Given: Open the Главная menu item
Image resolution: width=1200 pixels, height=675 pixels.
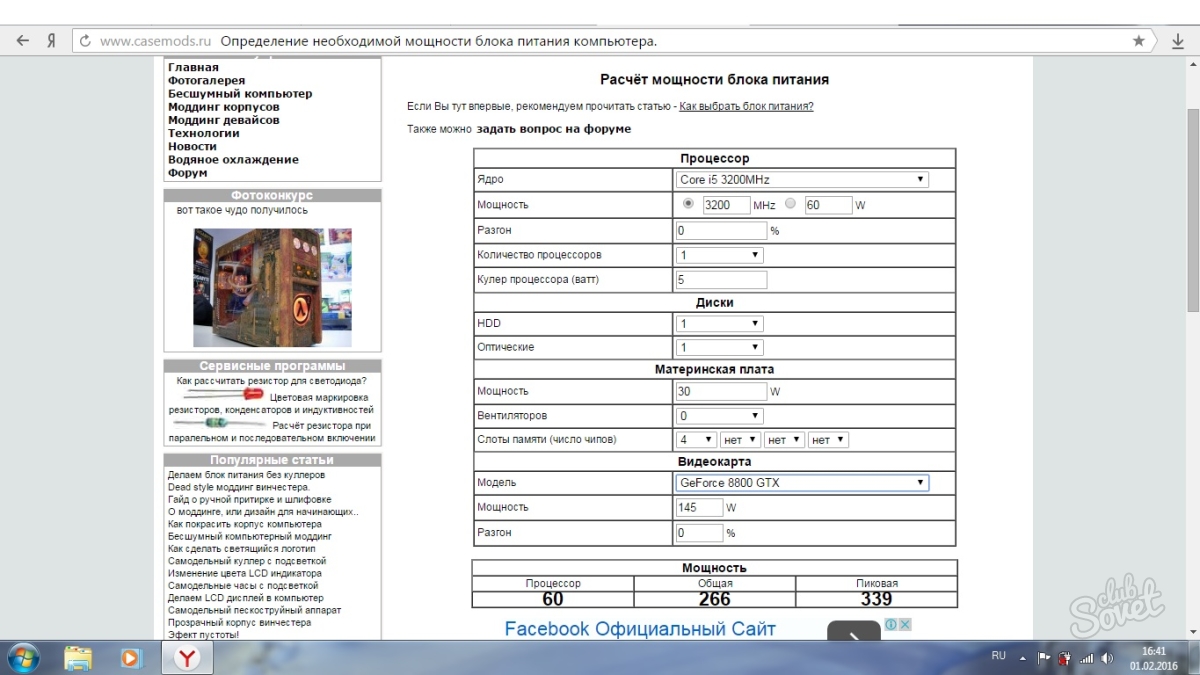Looking at the screenshot, I should pos(193,68).
